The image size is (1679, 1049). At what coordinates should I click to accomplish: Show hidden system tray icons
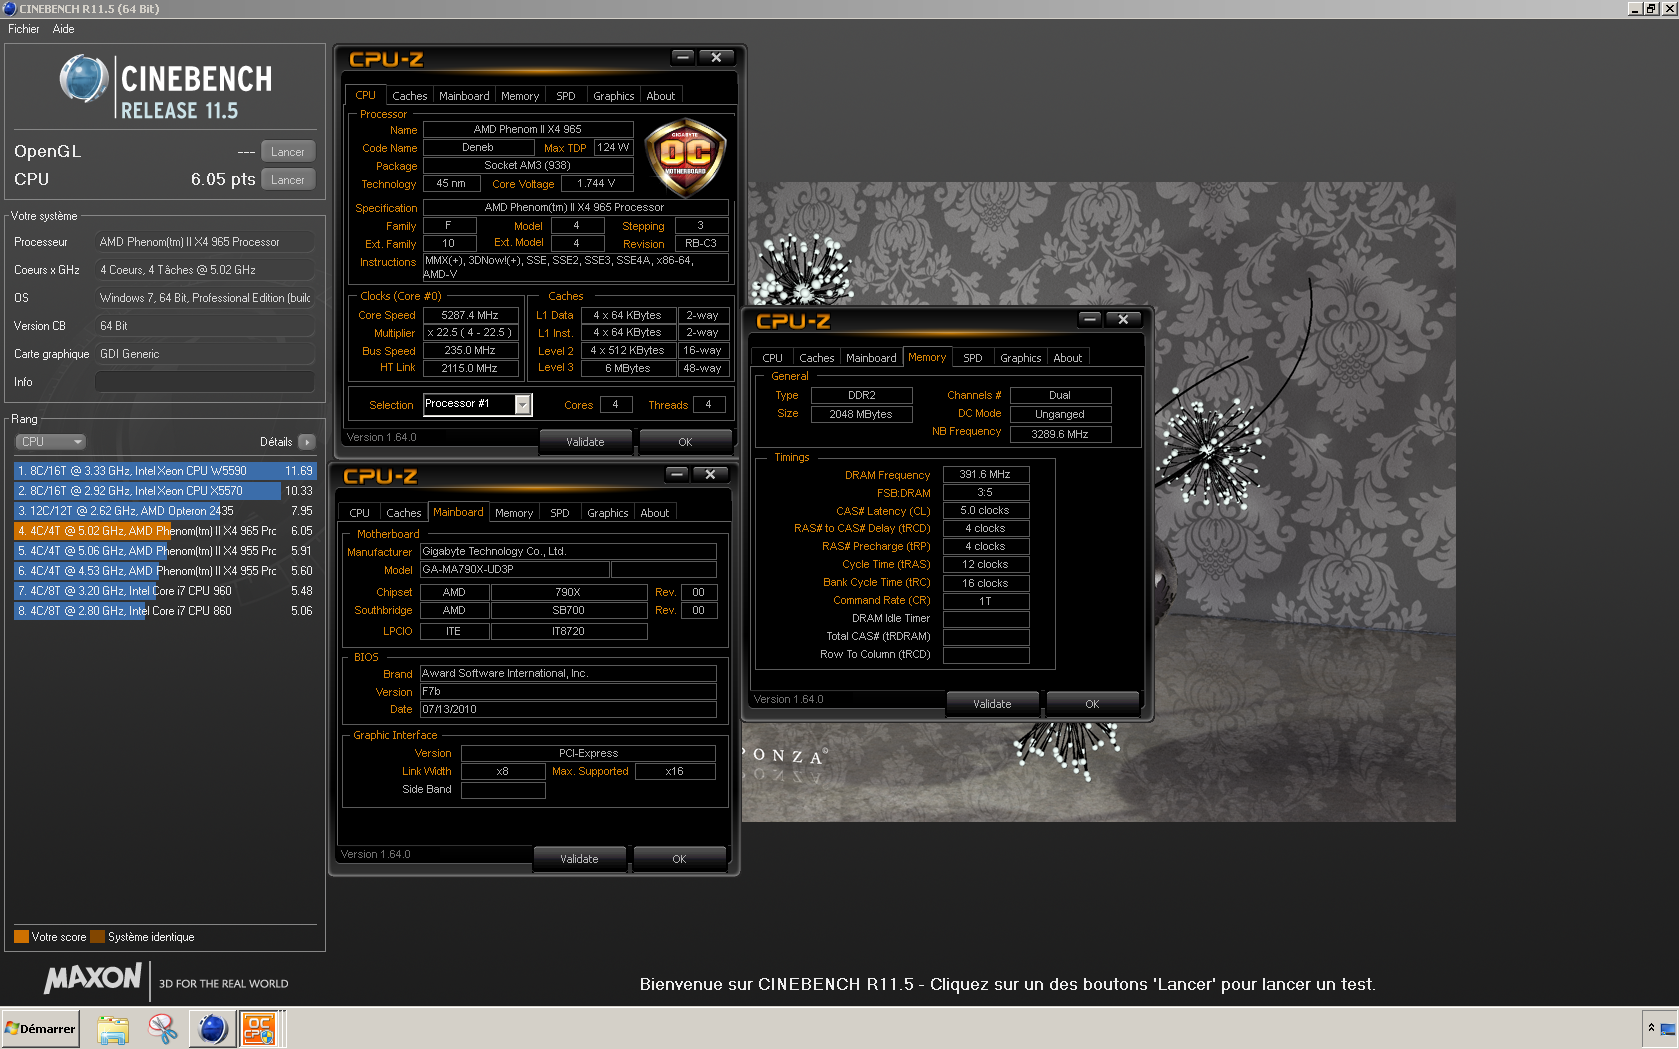coord(1651,1027)
